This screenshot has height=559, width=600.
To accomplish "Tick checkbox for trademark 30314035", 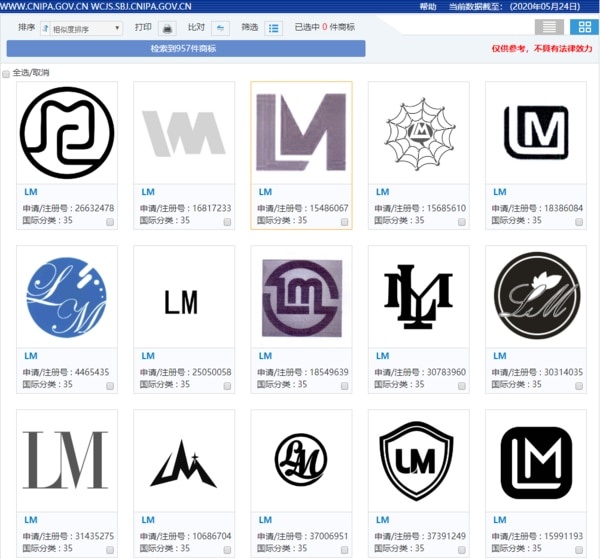I will [579, 386].
